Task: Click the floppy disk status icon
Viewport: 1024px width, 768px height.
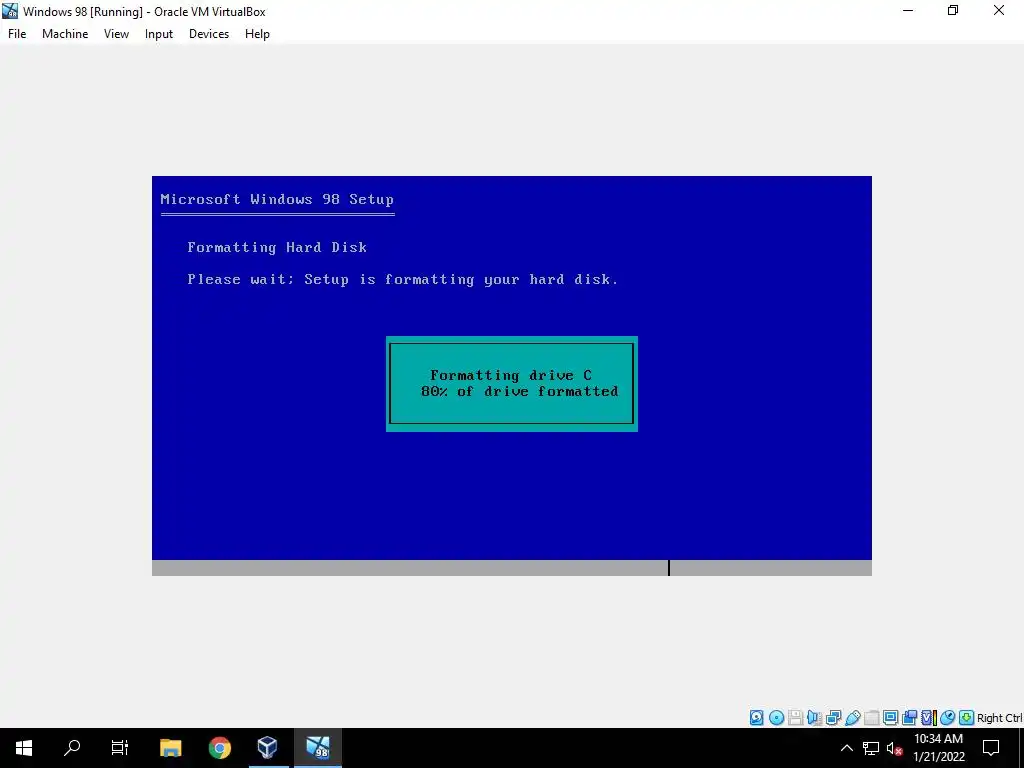Action: pos(795,718)
